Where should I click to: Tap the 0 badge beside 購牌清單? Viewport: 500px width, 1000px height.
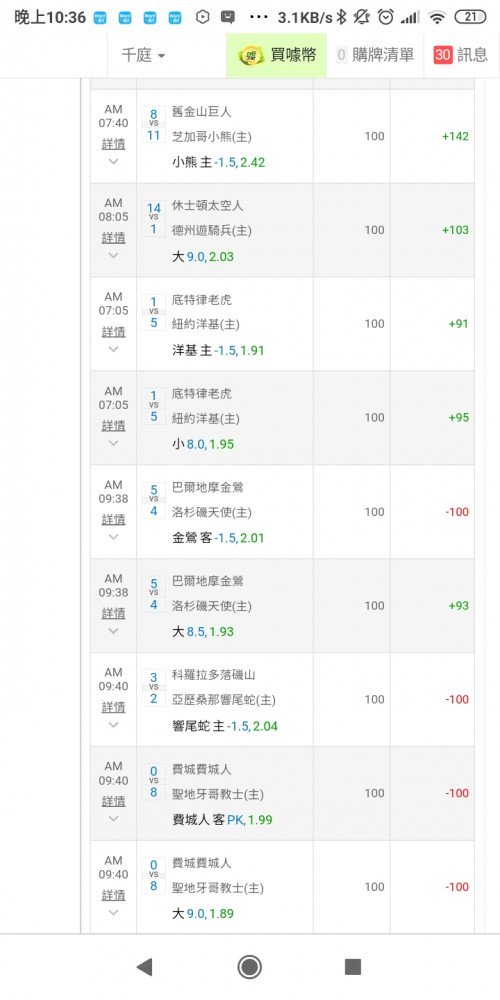click(341, 55)
